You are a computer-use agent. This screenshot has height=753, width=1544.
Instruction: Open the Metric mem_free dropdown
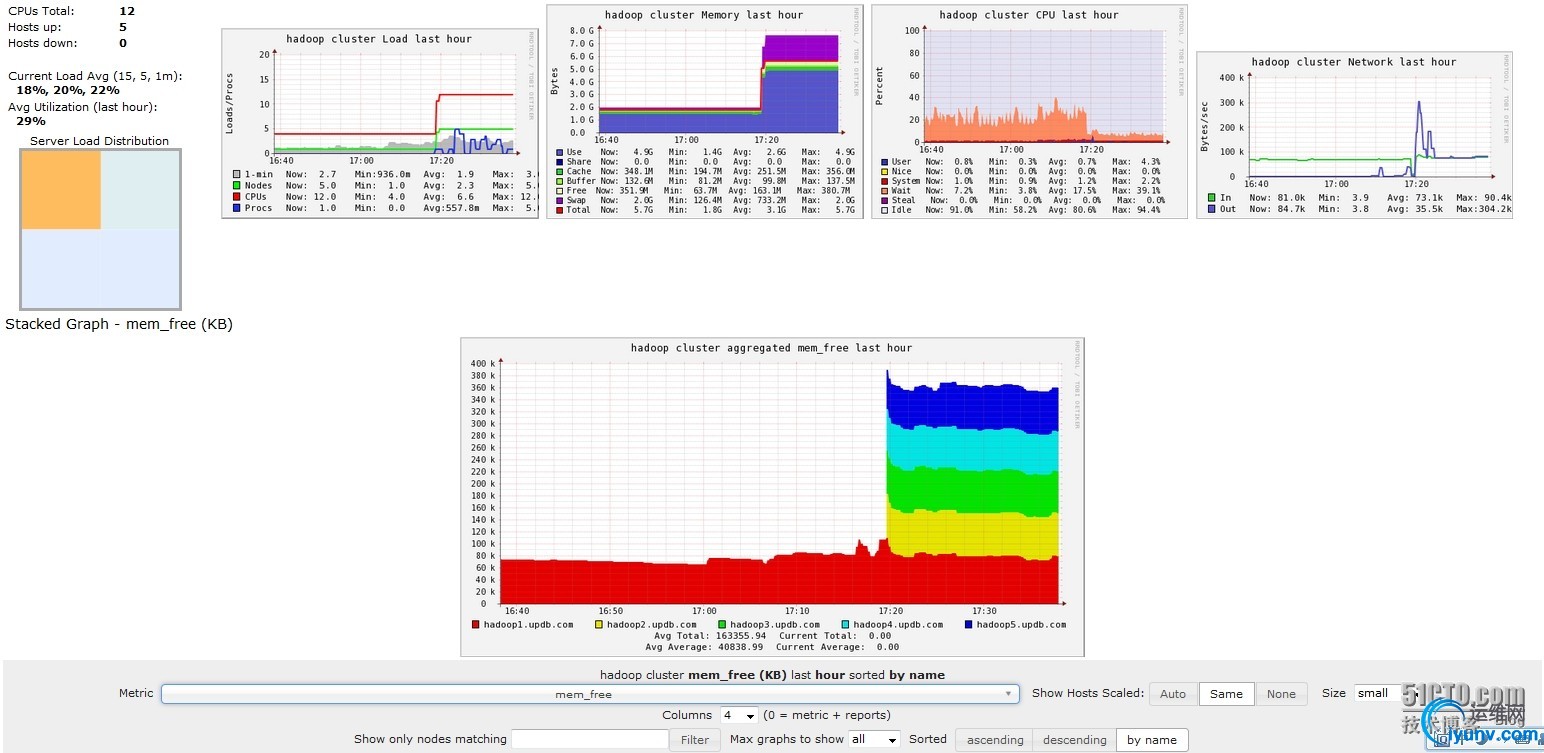point(590,694)
